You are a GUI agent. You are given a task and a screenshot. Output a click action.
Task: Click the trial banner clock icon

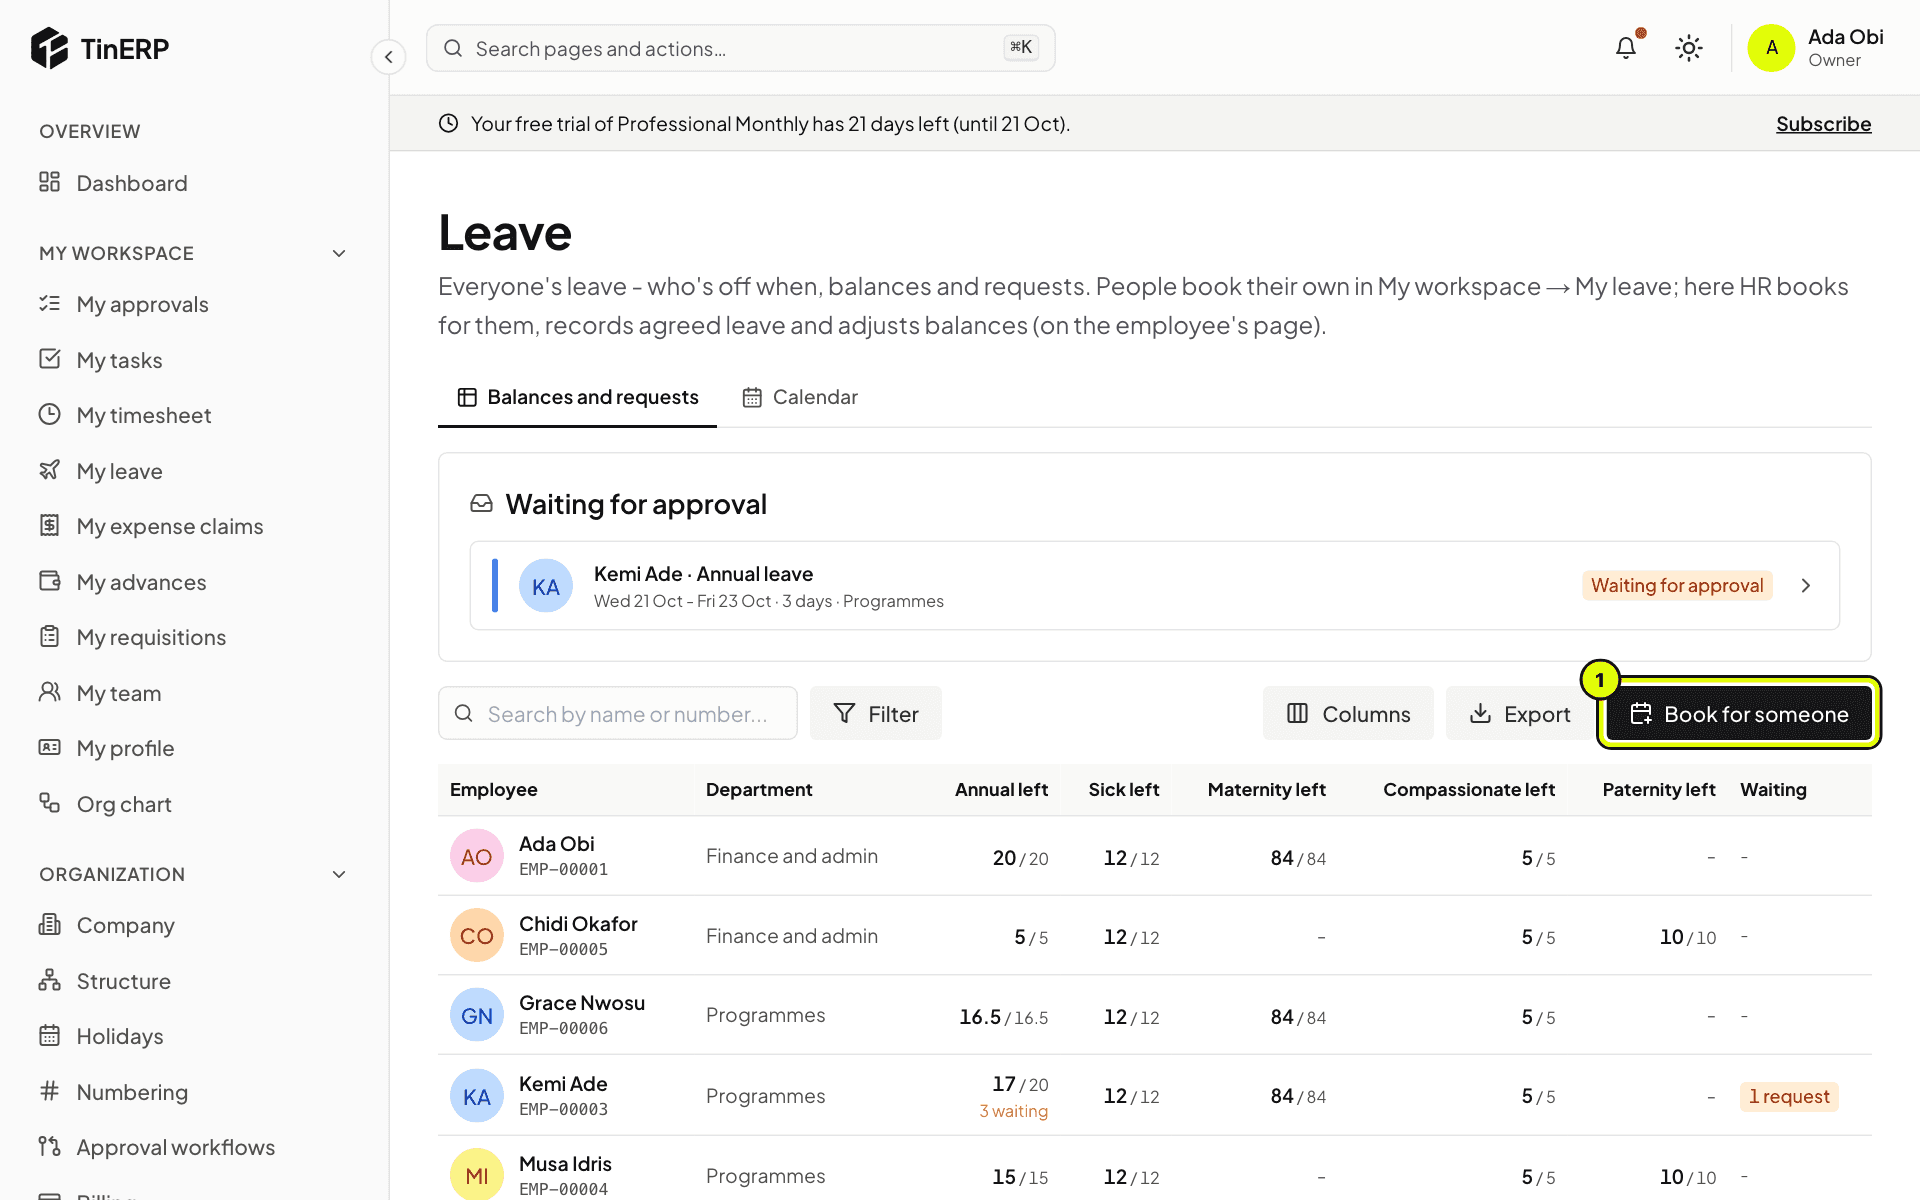pos(448,123)
